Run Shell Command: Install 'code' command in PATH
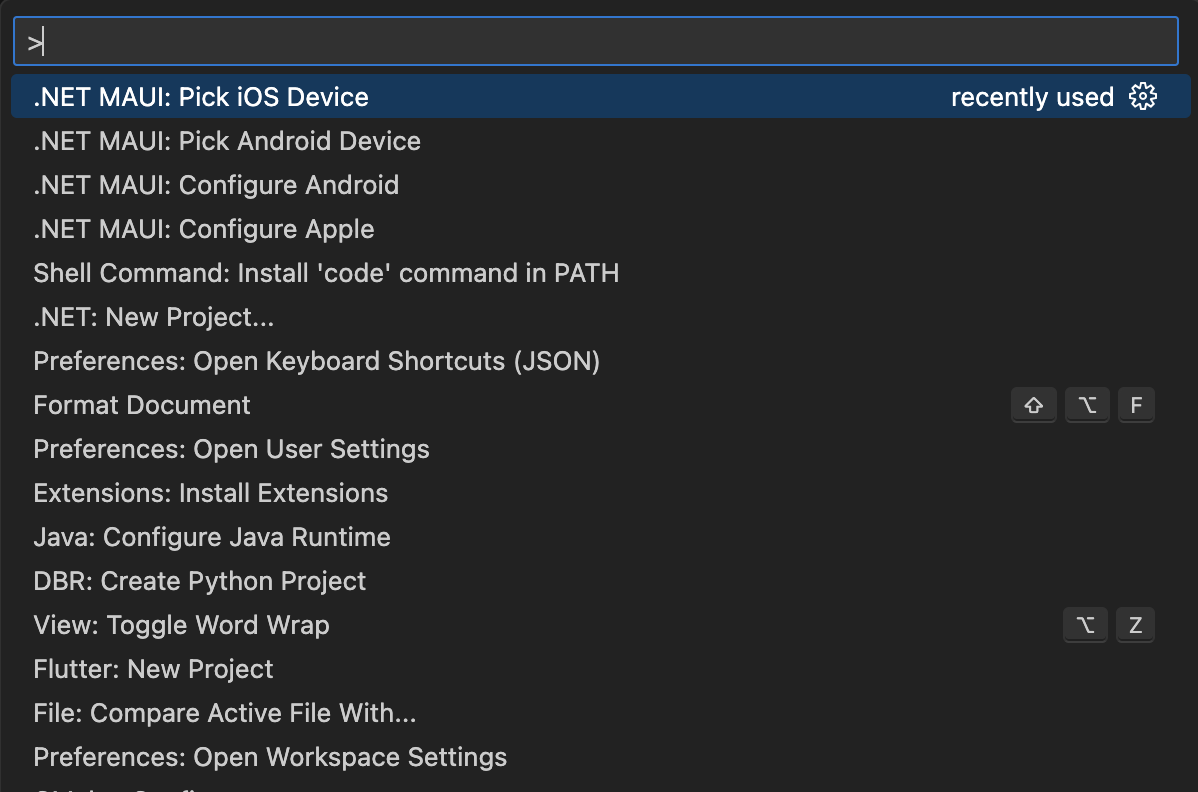Viewport: 1198px width, 792px height. [x=326, y=273]
